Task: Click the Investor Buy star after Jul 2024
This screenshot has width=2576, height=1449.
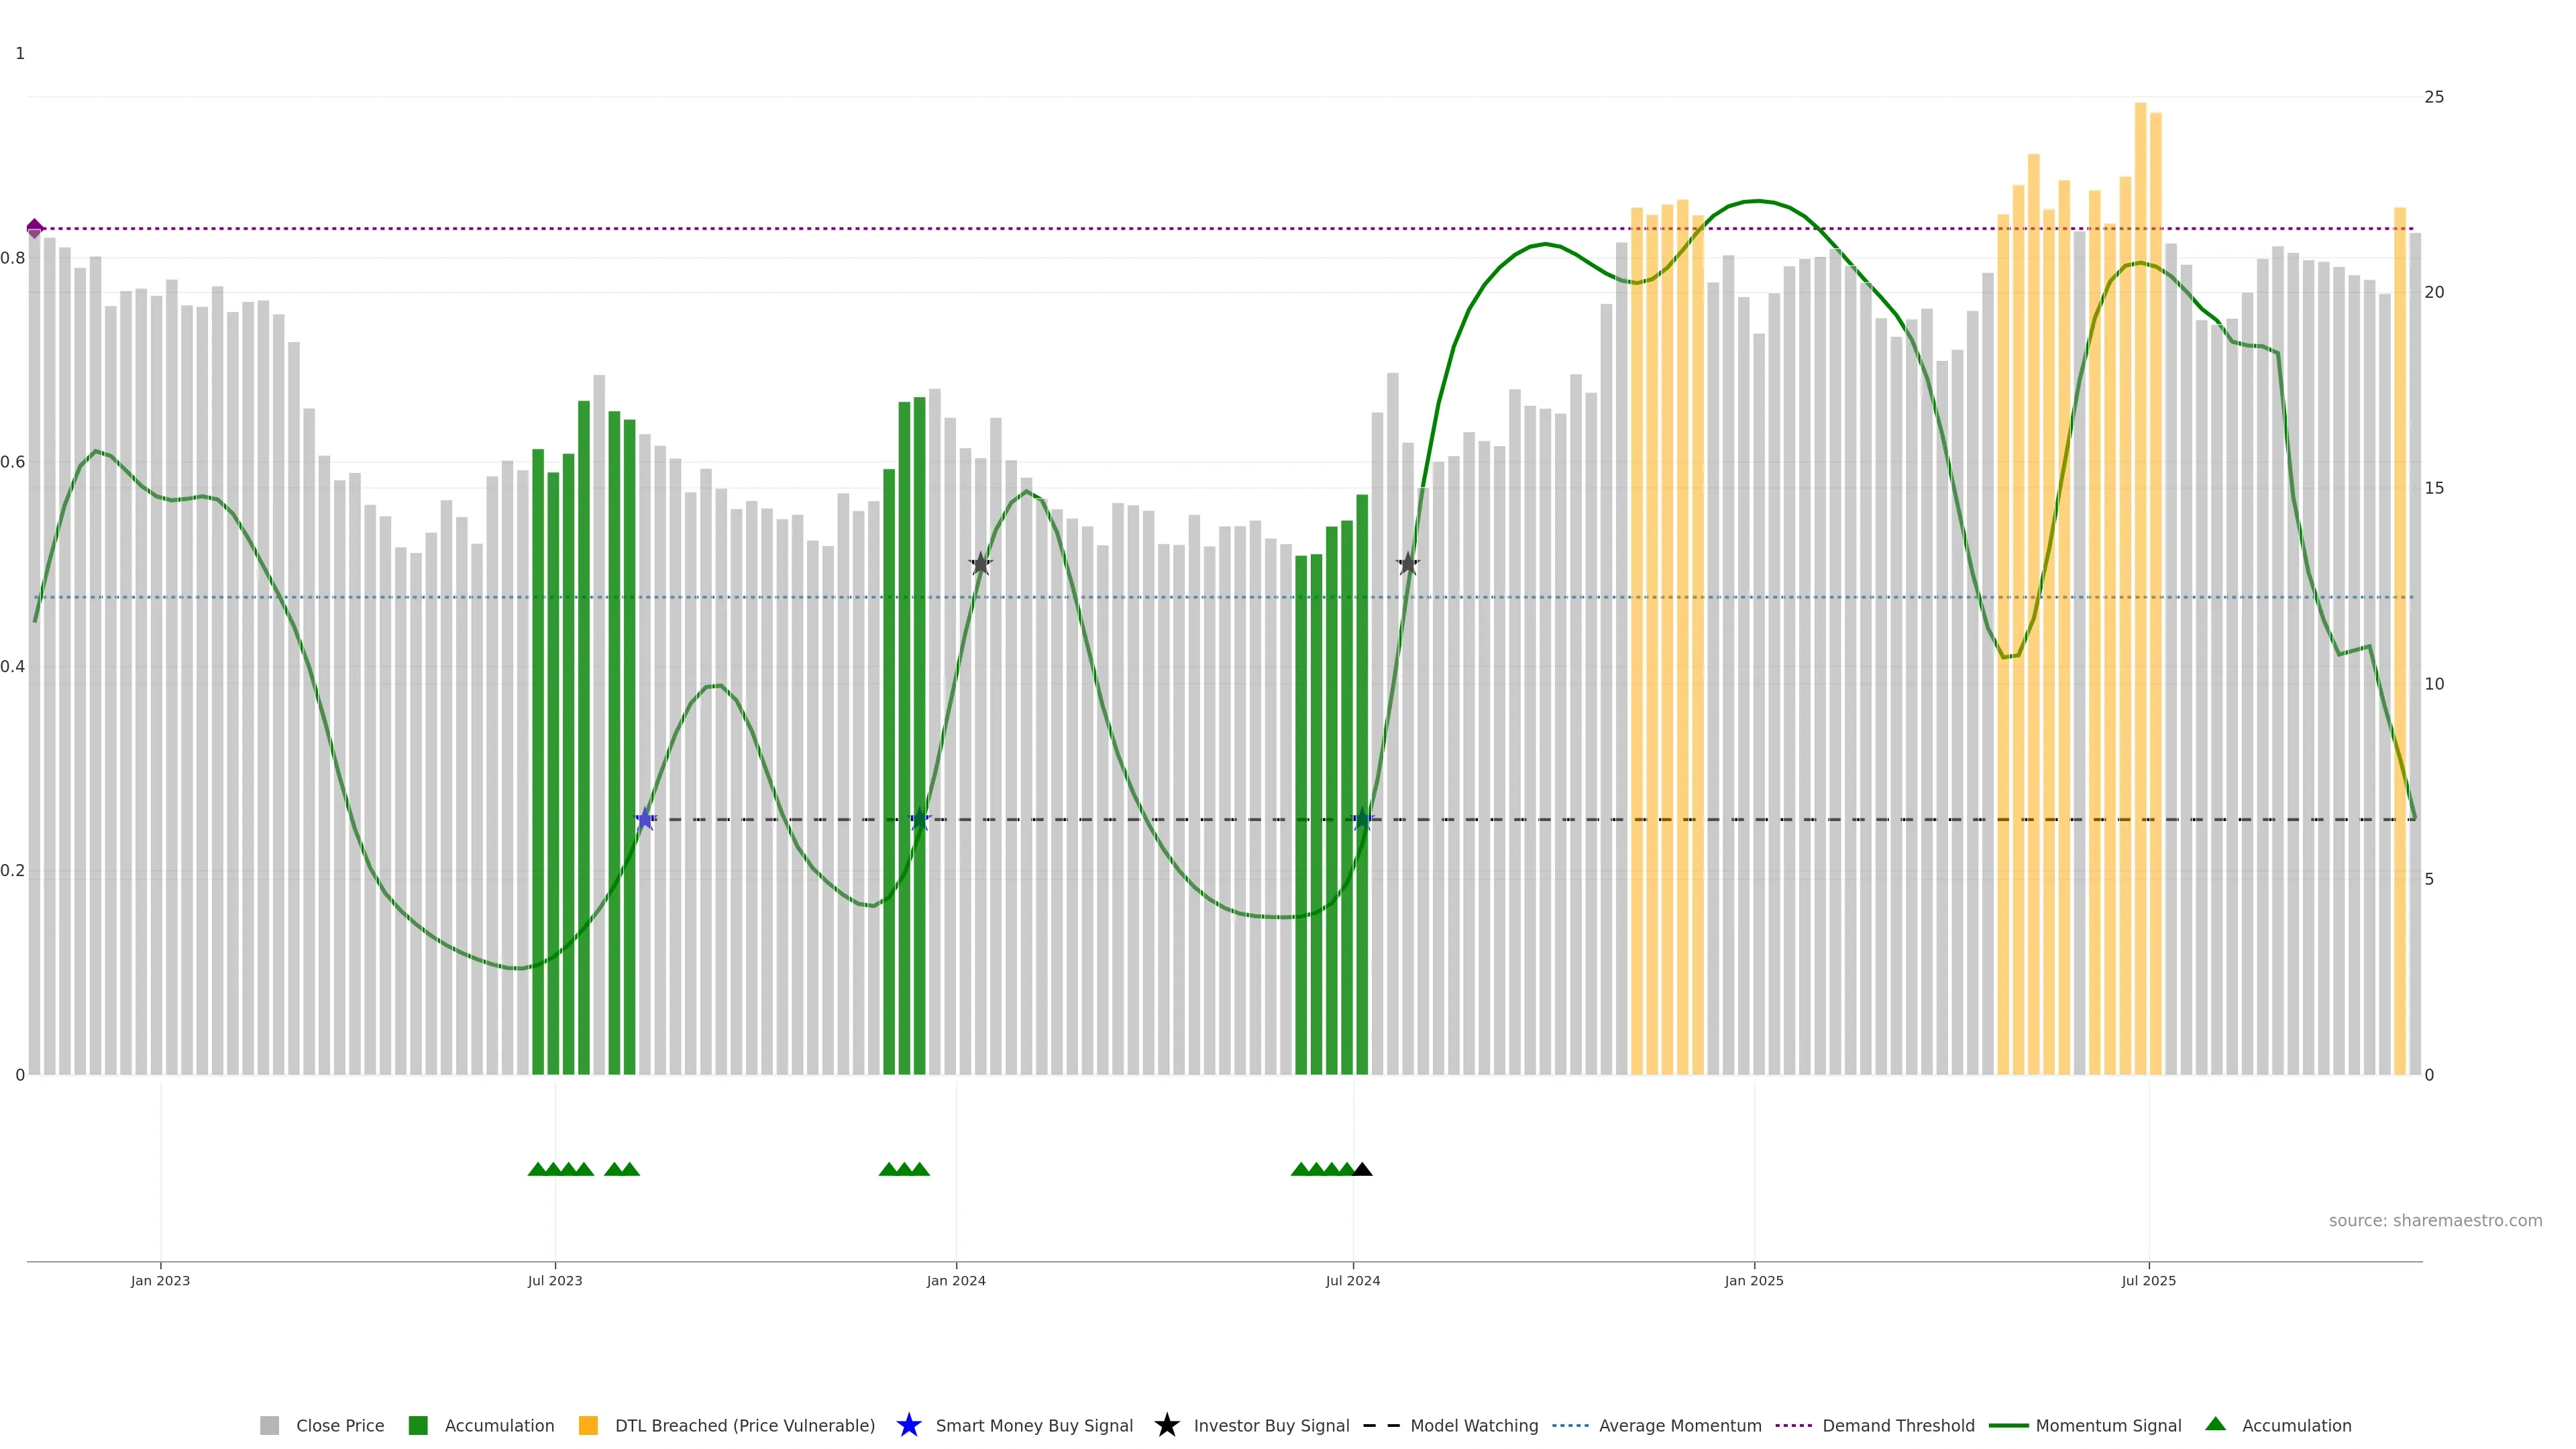Action: (1408, 564)
